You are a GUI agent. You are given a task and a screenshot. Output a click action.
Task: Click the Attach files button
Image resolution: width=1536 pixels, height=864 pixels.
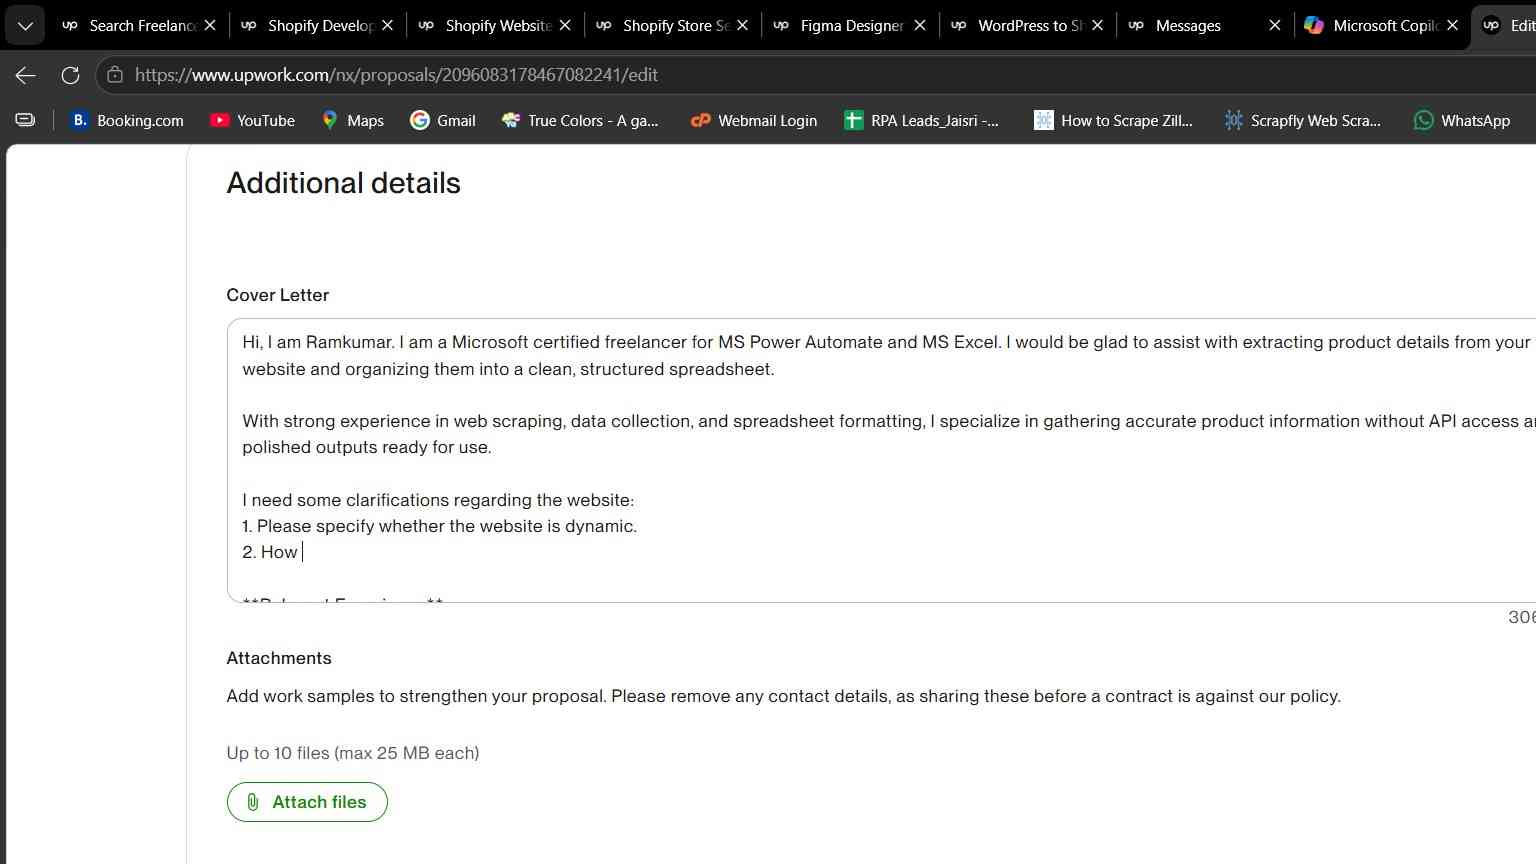tap(307, 802)
